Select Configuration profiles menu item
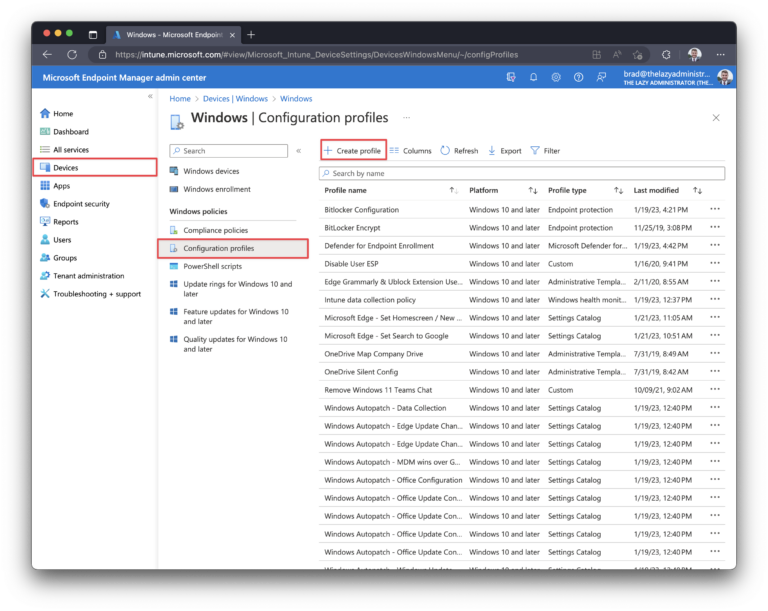The width and height of the screenshot is (768, 611). click(x=233, y=248)
